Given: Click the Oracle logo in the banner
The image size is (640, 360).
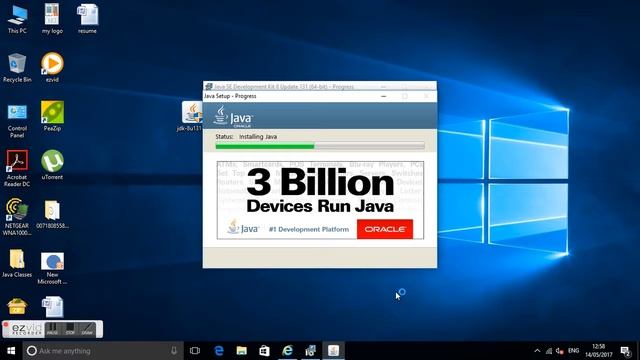Looking at the screenshot, I should [384, 229].
